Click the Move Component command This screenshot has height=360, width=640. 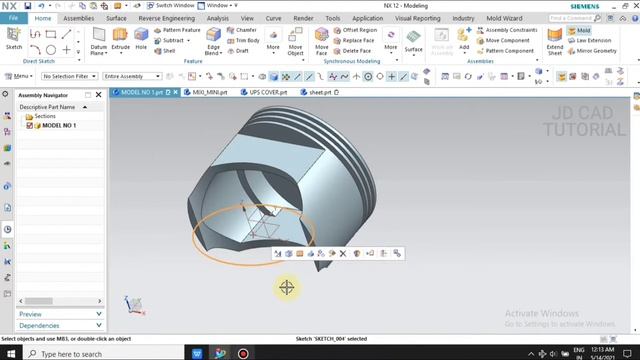pyautogui.click(x=503, y=40)
